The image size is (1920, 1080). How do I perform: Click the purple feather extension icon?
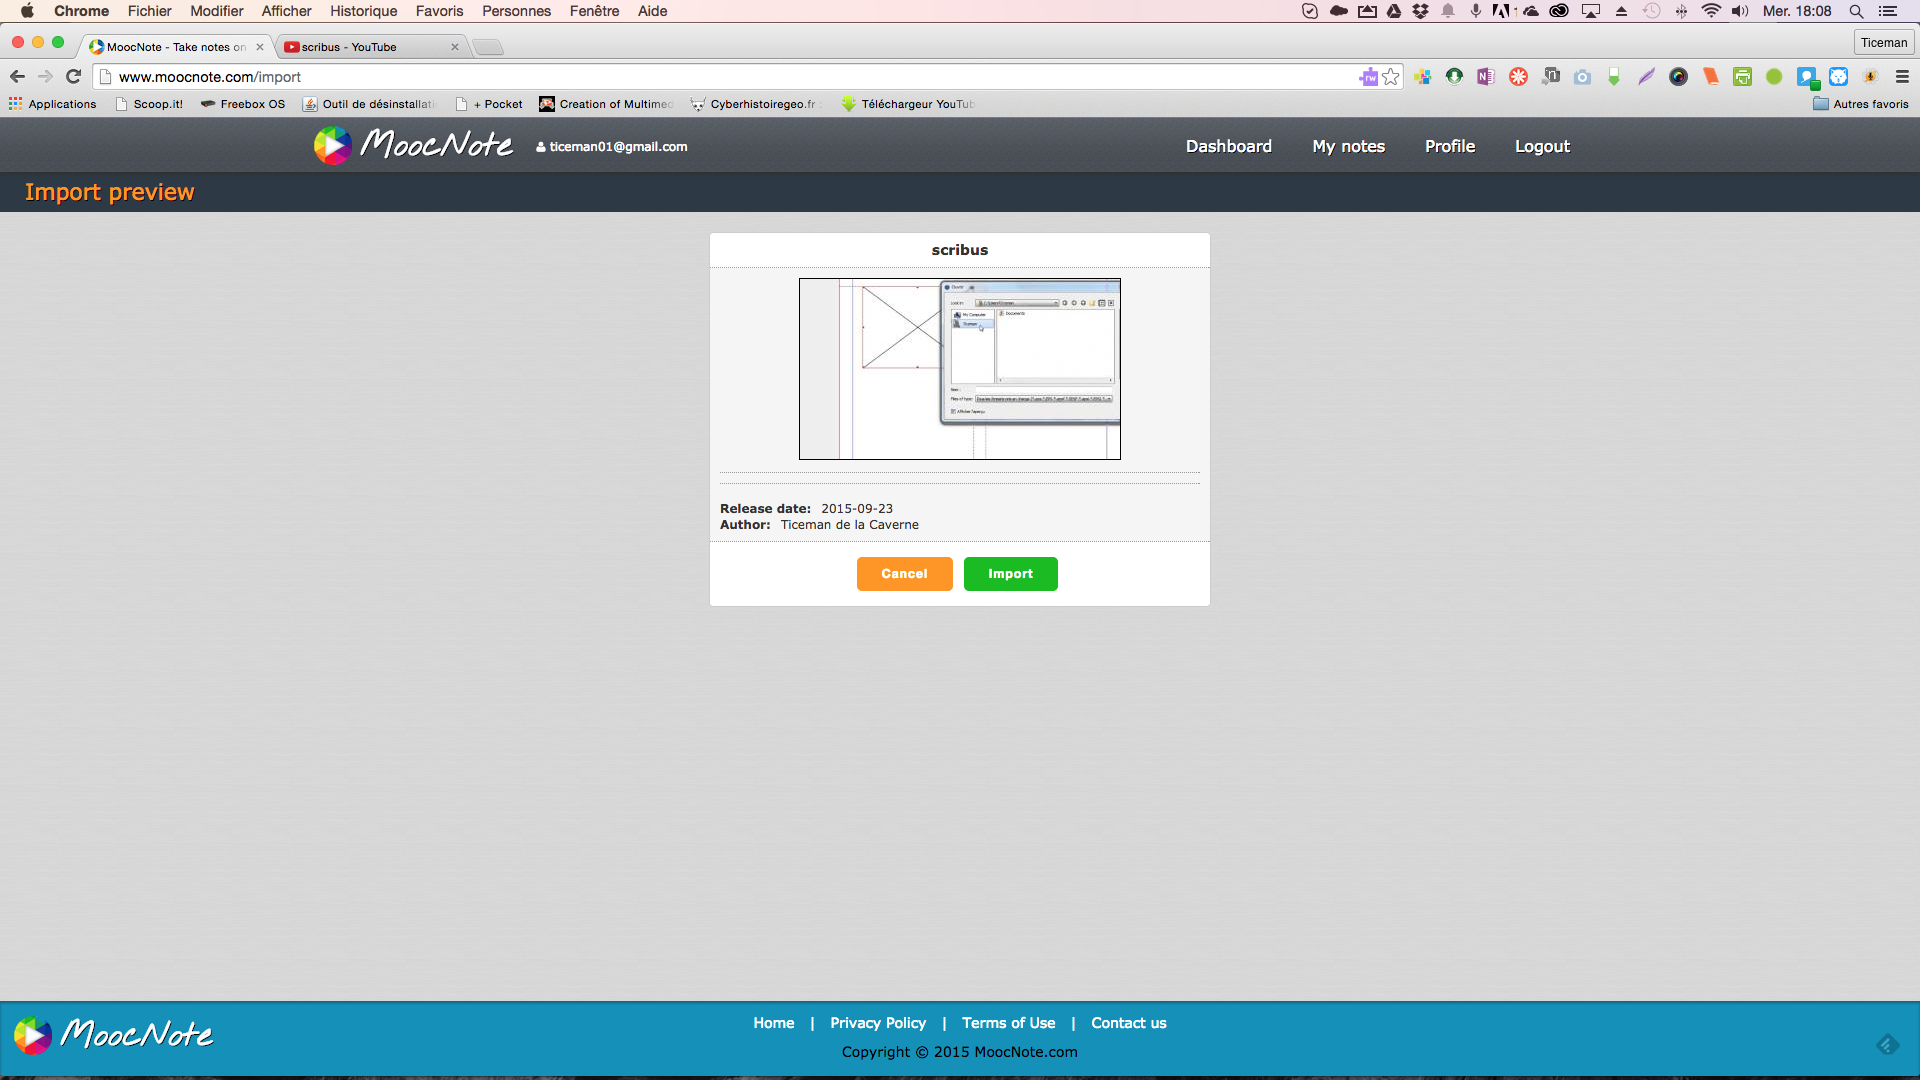(1646, 77)
